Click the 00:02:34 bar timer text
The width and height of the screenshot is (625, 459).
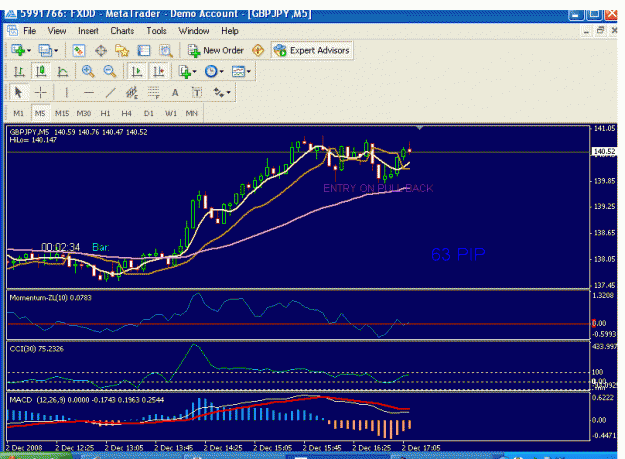[x=61, y=247]
